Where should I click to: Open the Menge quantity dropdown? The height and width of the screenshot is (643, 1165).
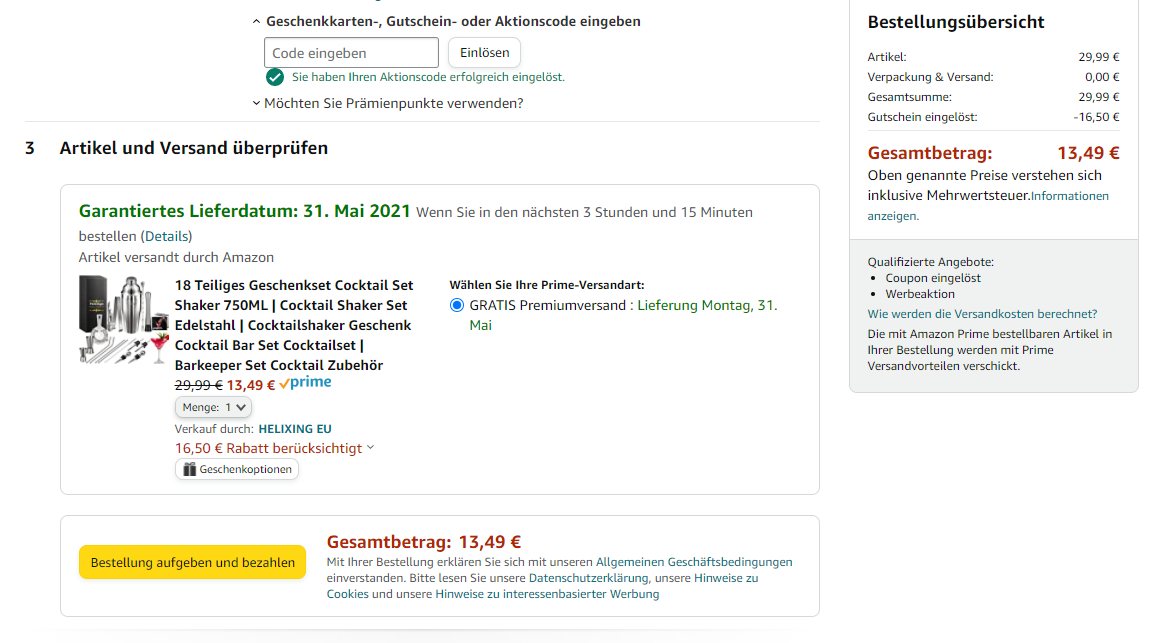click(x=213, y=407)
